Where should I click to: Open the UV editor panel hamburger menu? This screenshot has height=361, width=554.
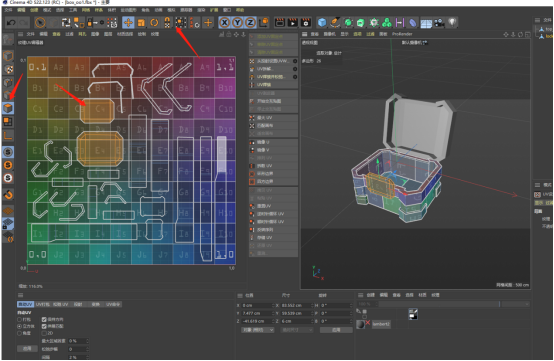click(x=20, y=34)
